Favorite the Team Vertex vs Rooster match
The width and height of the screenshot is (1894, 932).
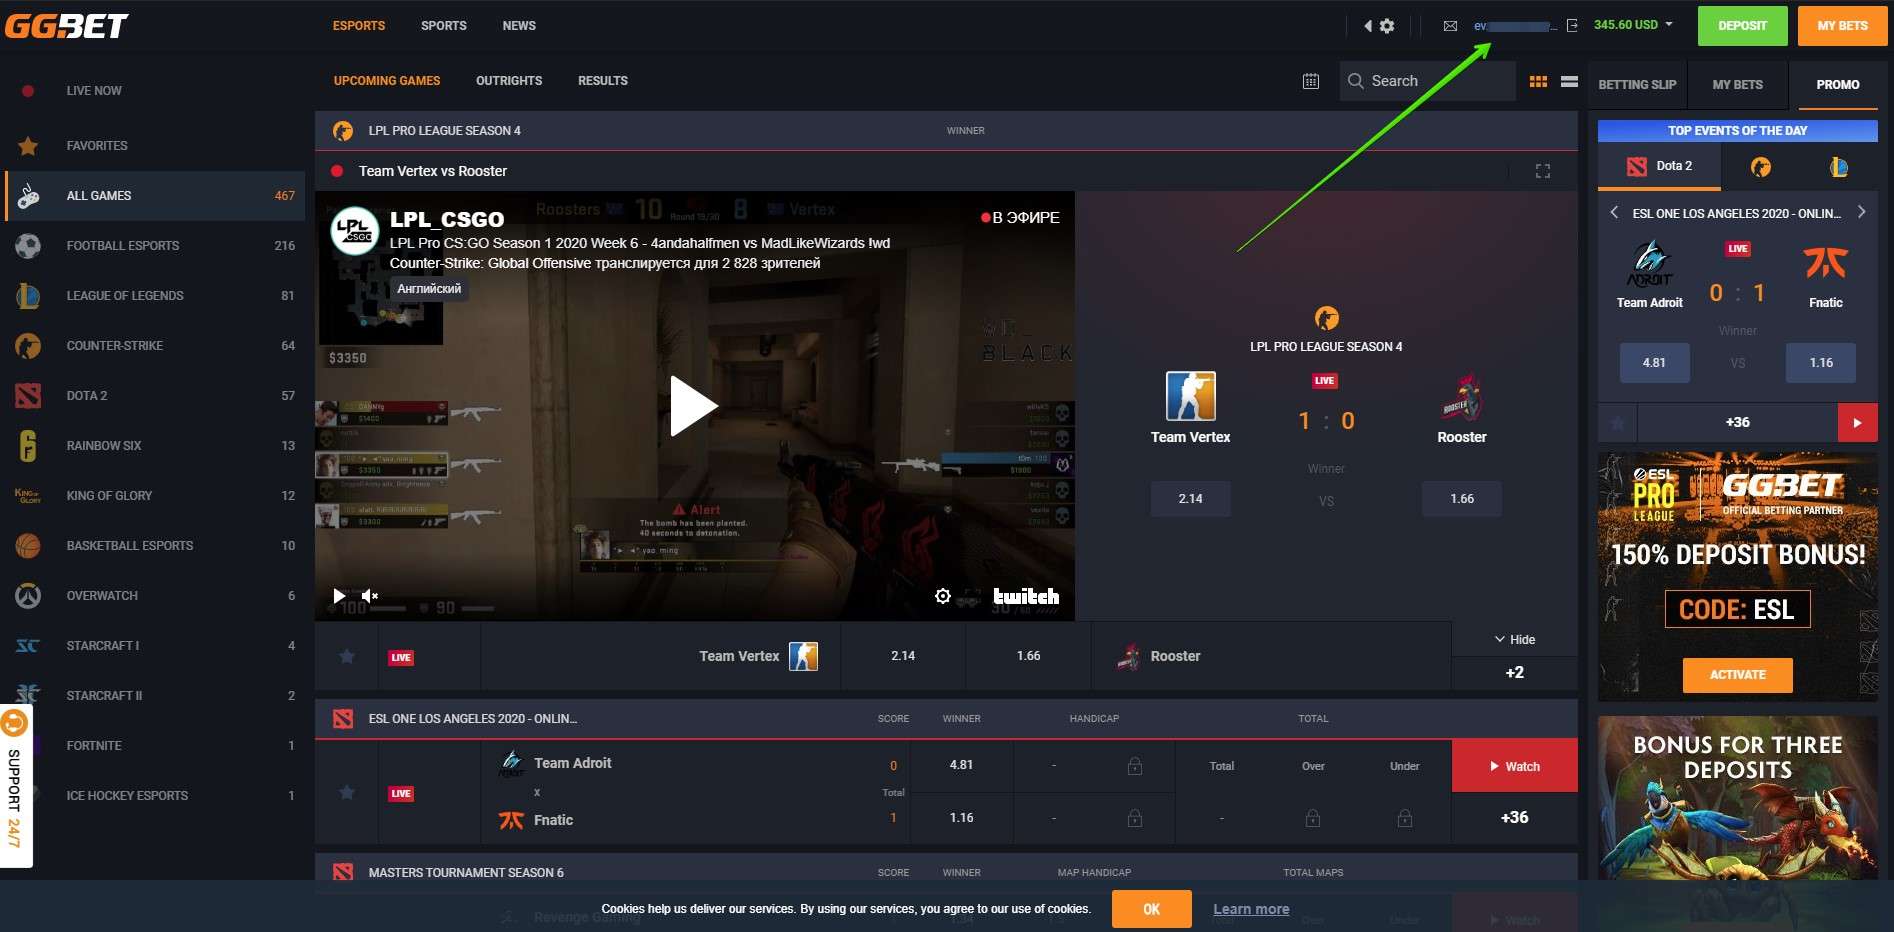347,657
